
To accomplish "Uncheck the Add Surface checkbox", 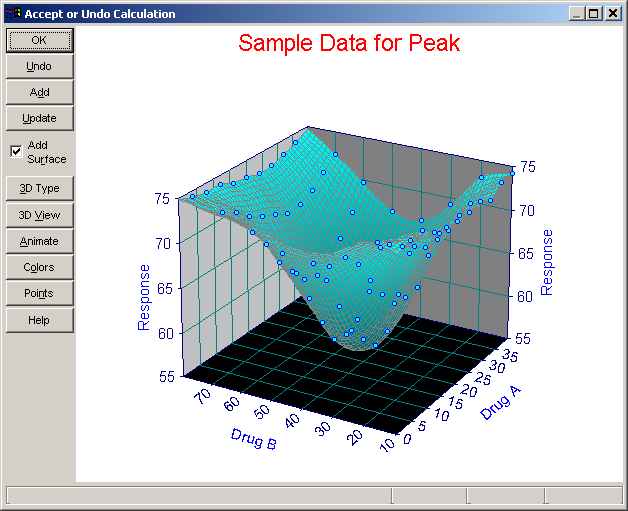I will pyautogui.click(x=16, y=152).
